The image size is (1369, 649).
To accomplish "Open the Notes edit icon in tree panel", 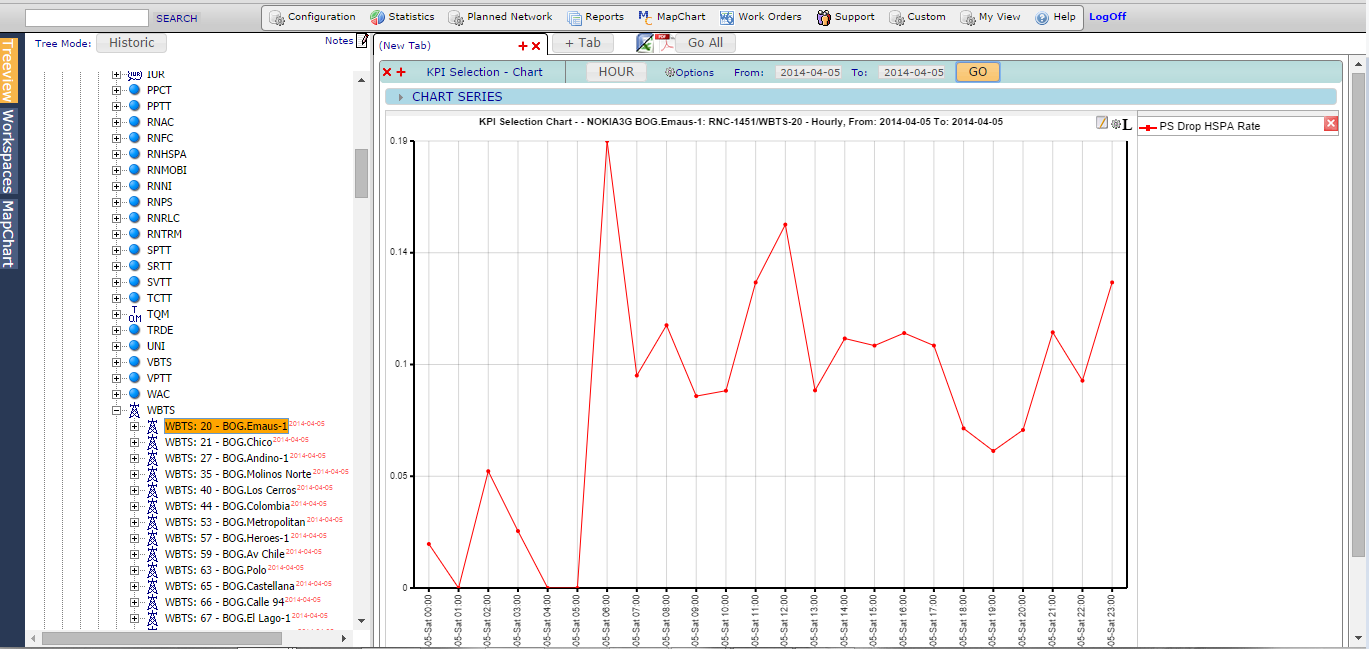I will [362, 41].
